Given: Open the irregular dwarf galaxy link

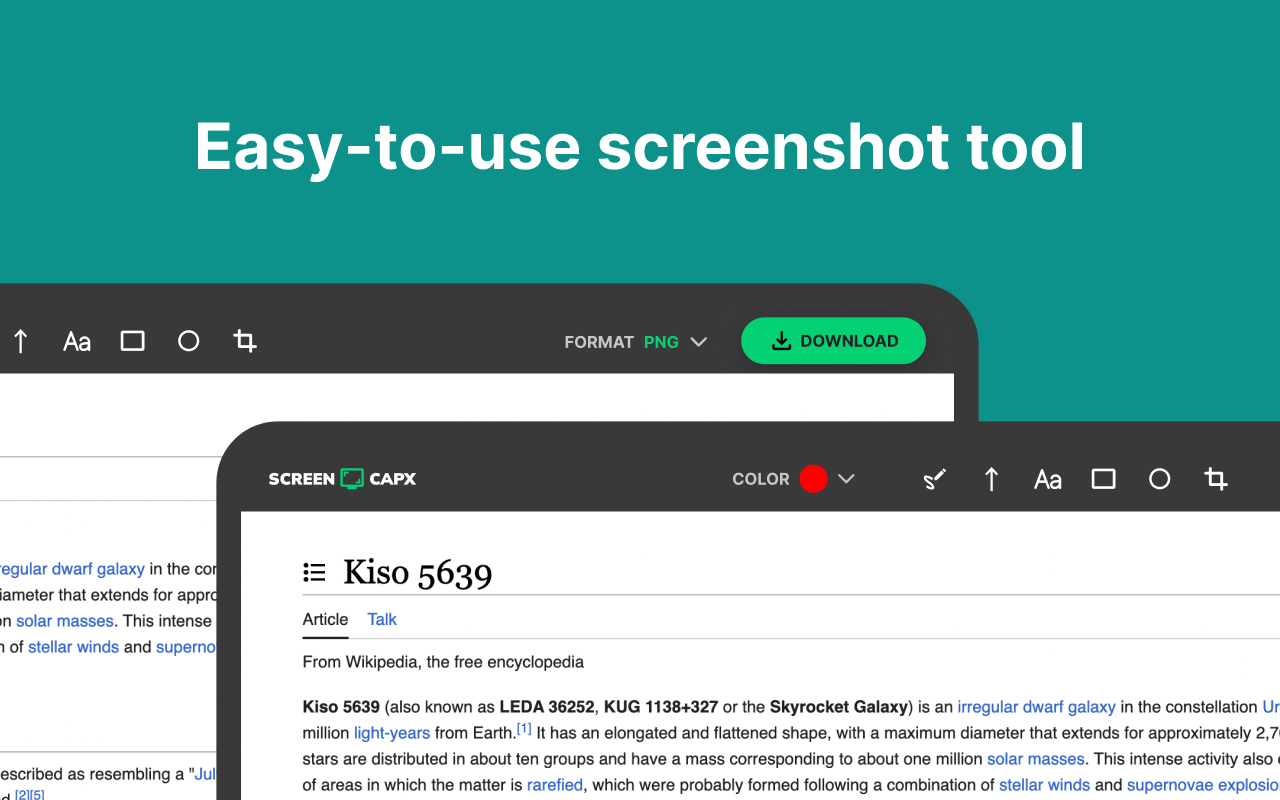Looking at the screenshot, I should tap(1036, 707).
